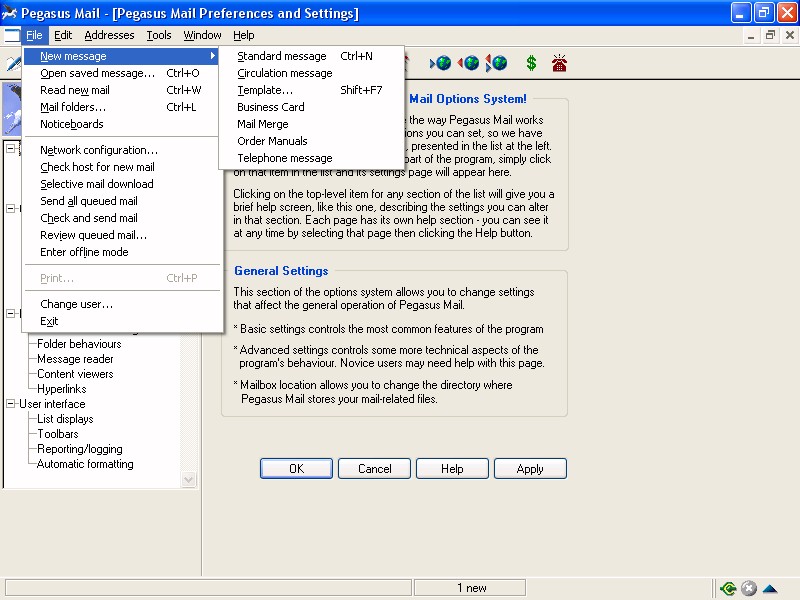Viewport: 800px width, 600px height.
Task: Select Noticeboards in the File menu
Action: point(122,124)
